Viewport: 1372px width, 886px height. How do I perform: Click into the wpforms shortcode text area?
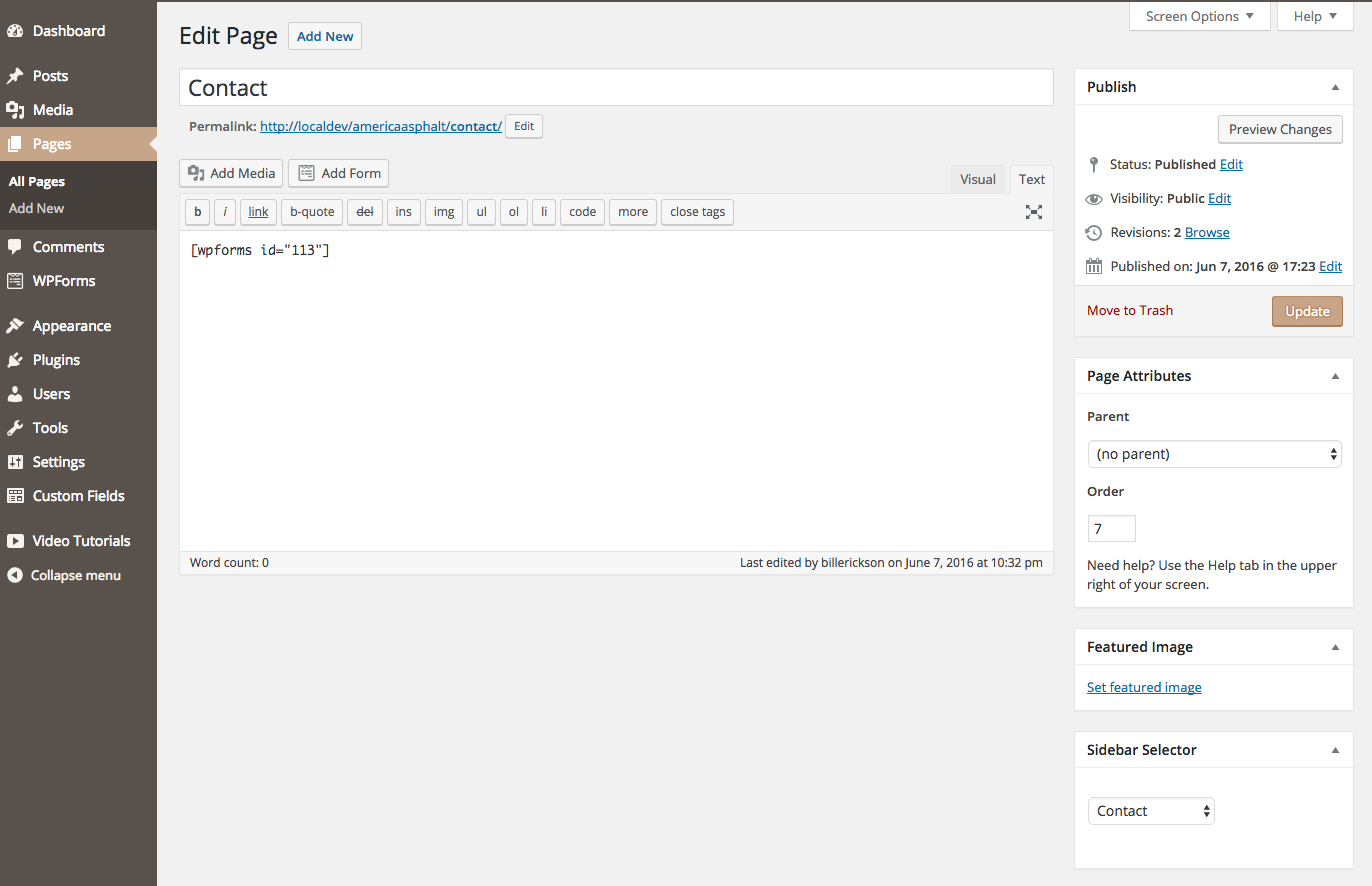616,390
